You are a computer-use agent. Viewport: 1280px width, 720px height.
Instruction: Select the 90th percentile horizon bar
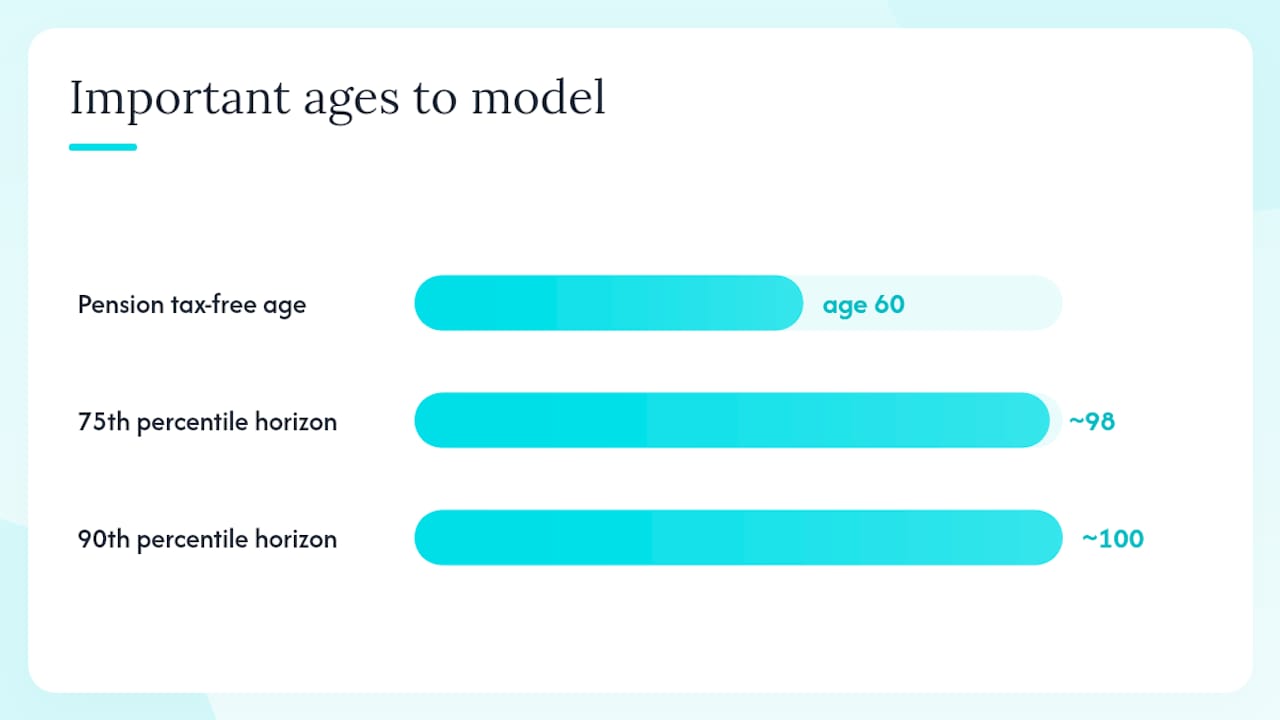(x=738, y=537)
